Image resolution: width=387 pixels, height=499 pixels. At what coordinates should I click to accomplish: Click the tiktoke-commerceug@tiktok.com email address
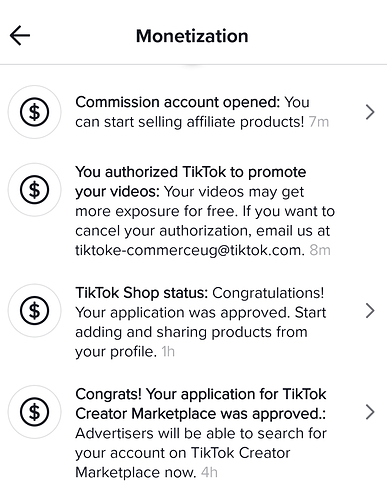(190, 250)
